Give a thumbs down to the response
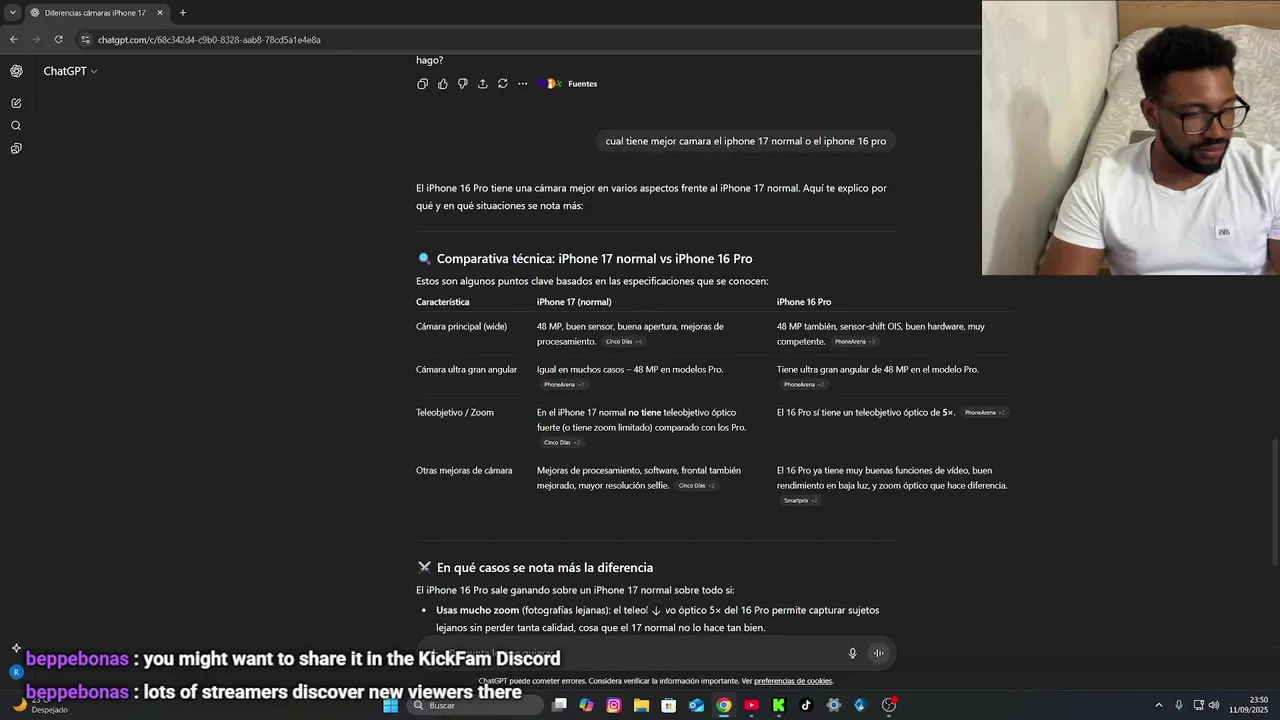Image resolution: width=1280 pixels, height=720 pixels. 462,84
